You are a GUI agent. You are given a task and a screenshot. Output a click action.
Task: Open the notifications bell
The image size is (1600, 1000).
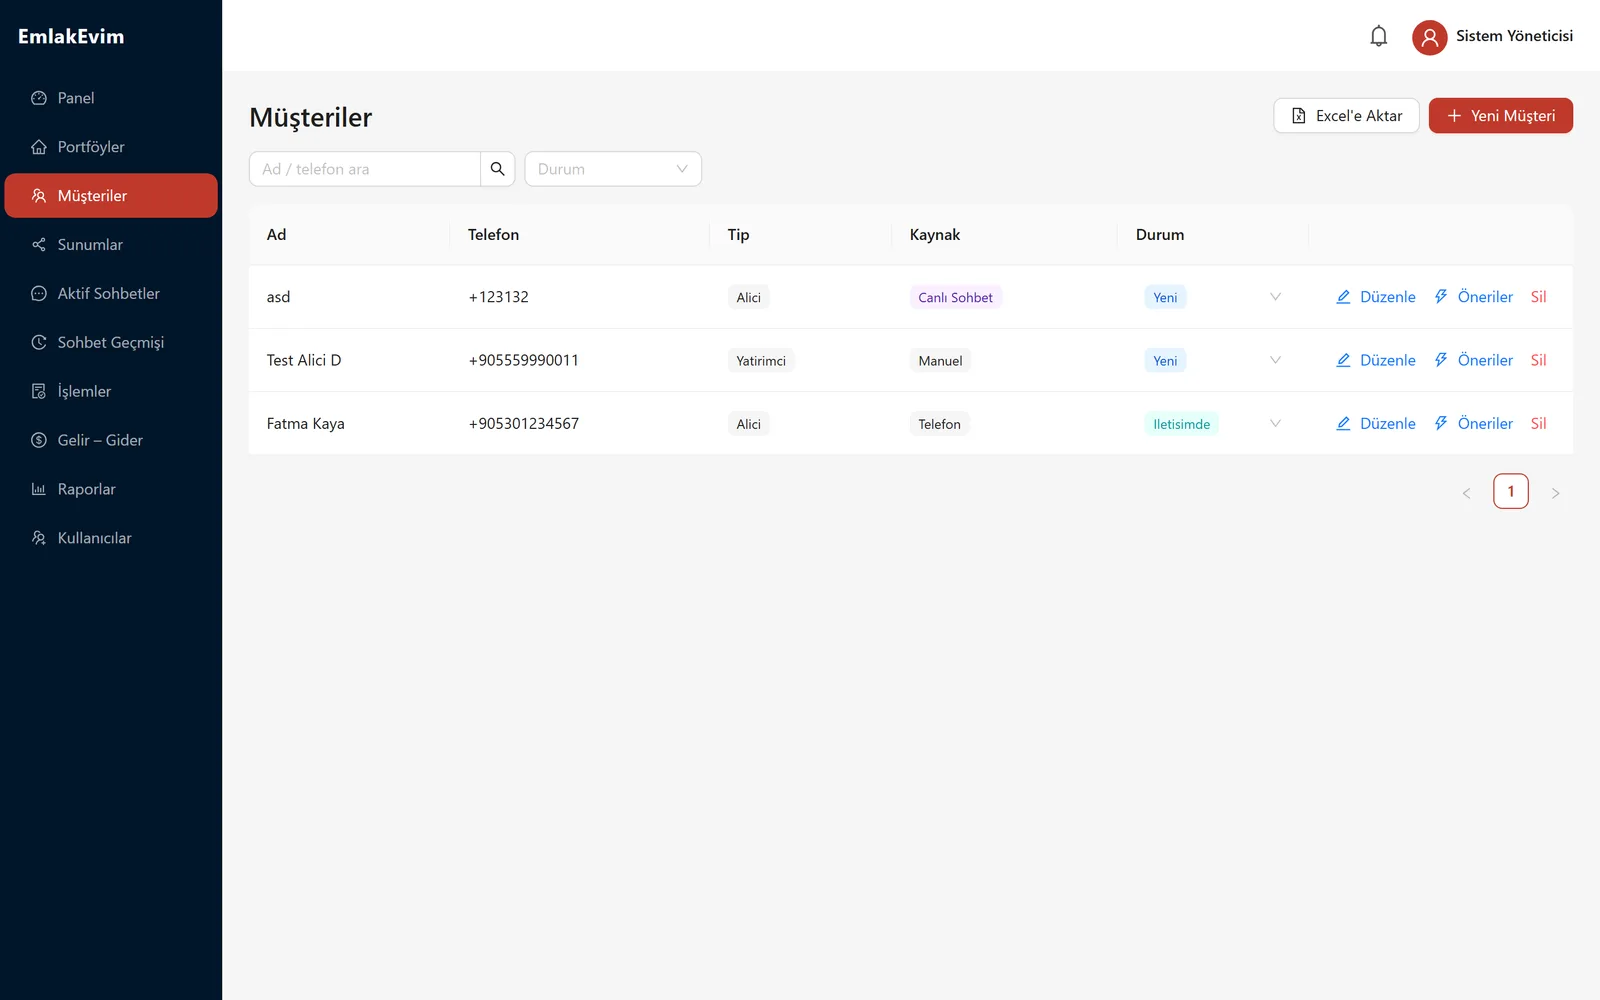(1378, 36)
